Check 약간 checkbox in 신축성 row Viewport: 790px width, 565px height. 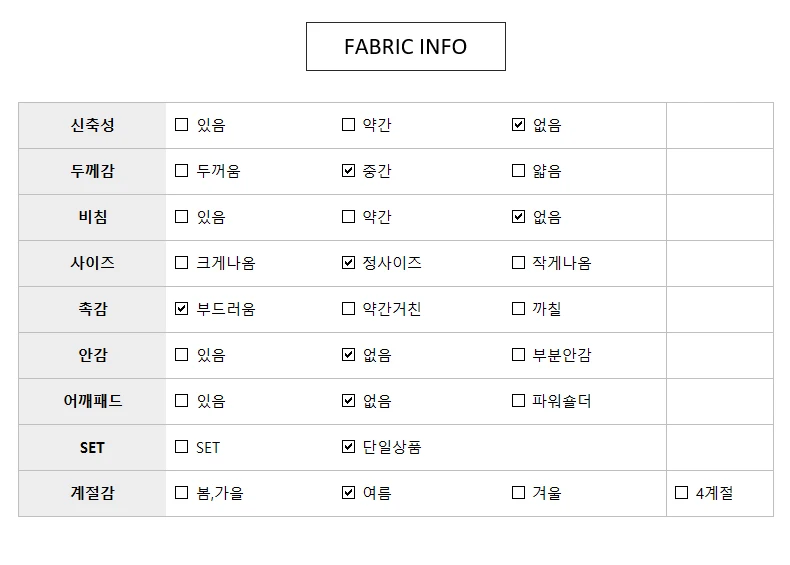(x=348, y=125)
